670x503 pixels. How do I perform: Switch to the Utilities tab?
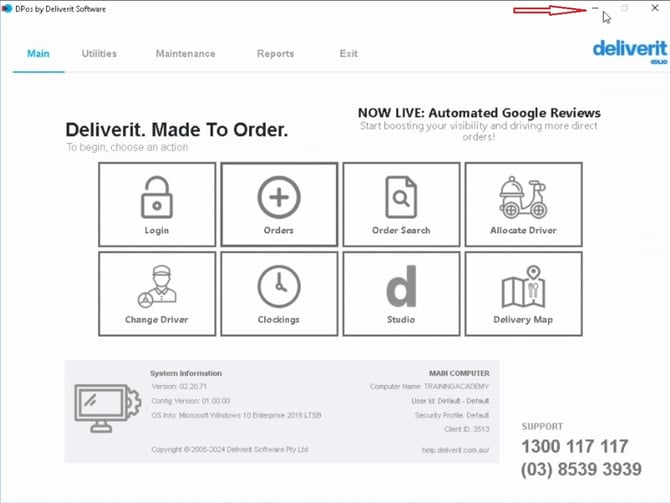(x=99, y=53)
